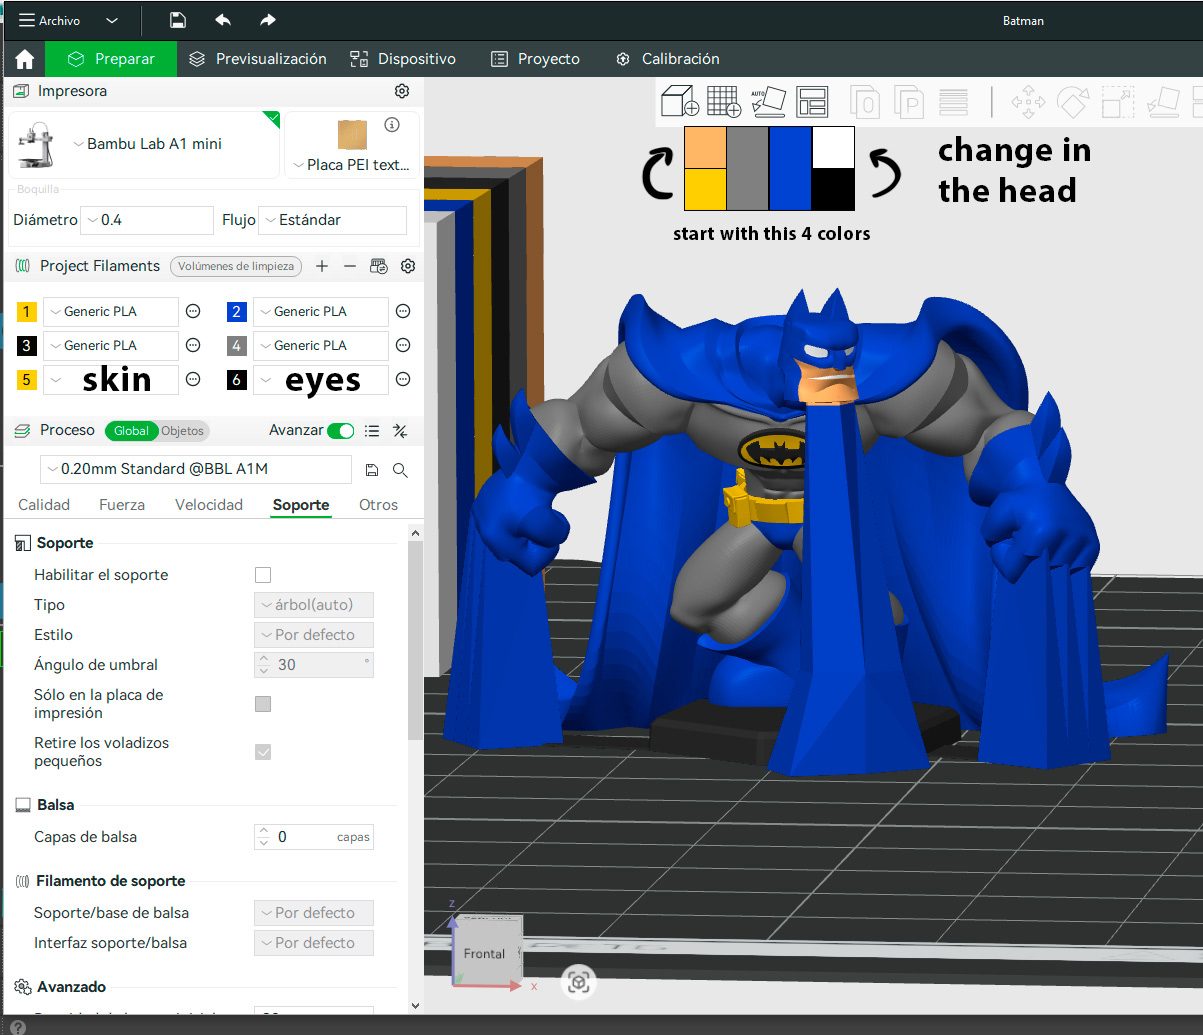Open the Archivo menu
This screenshot has width=1203, height=1035.
pyautogui.click(x=49, y=21)
